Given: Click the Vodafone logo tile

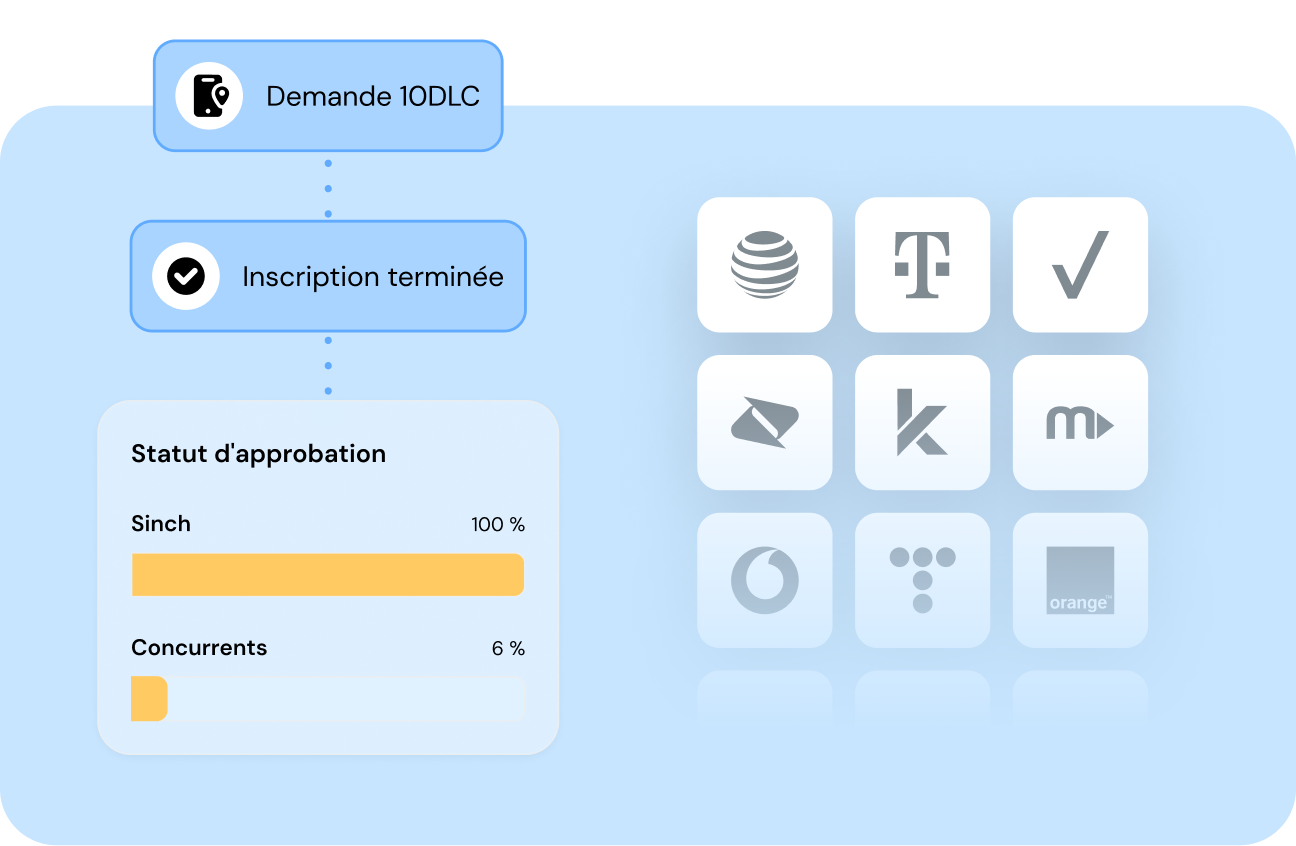Looking at the screenshot, I should click(x=764, y=581).
